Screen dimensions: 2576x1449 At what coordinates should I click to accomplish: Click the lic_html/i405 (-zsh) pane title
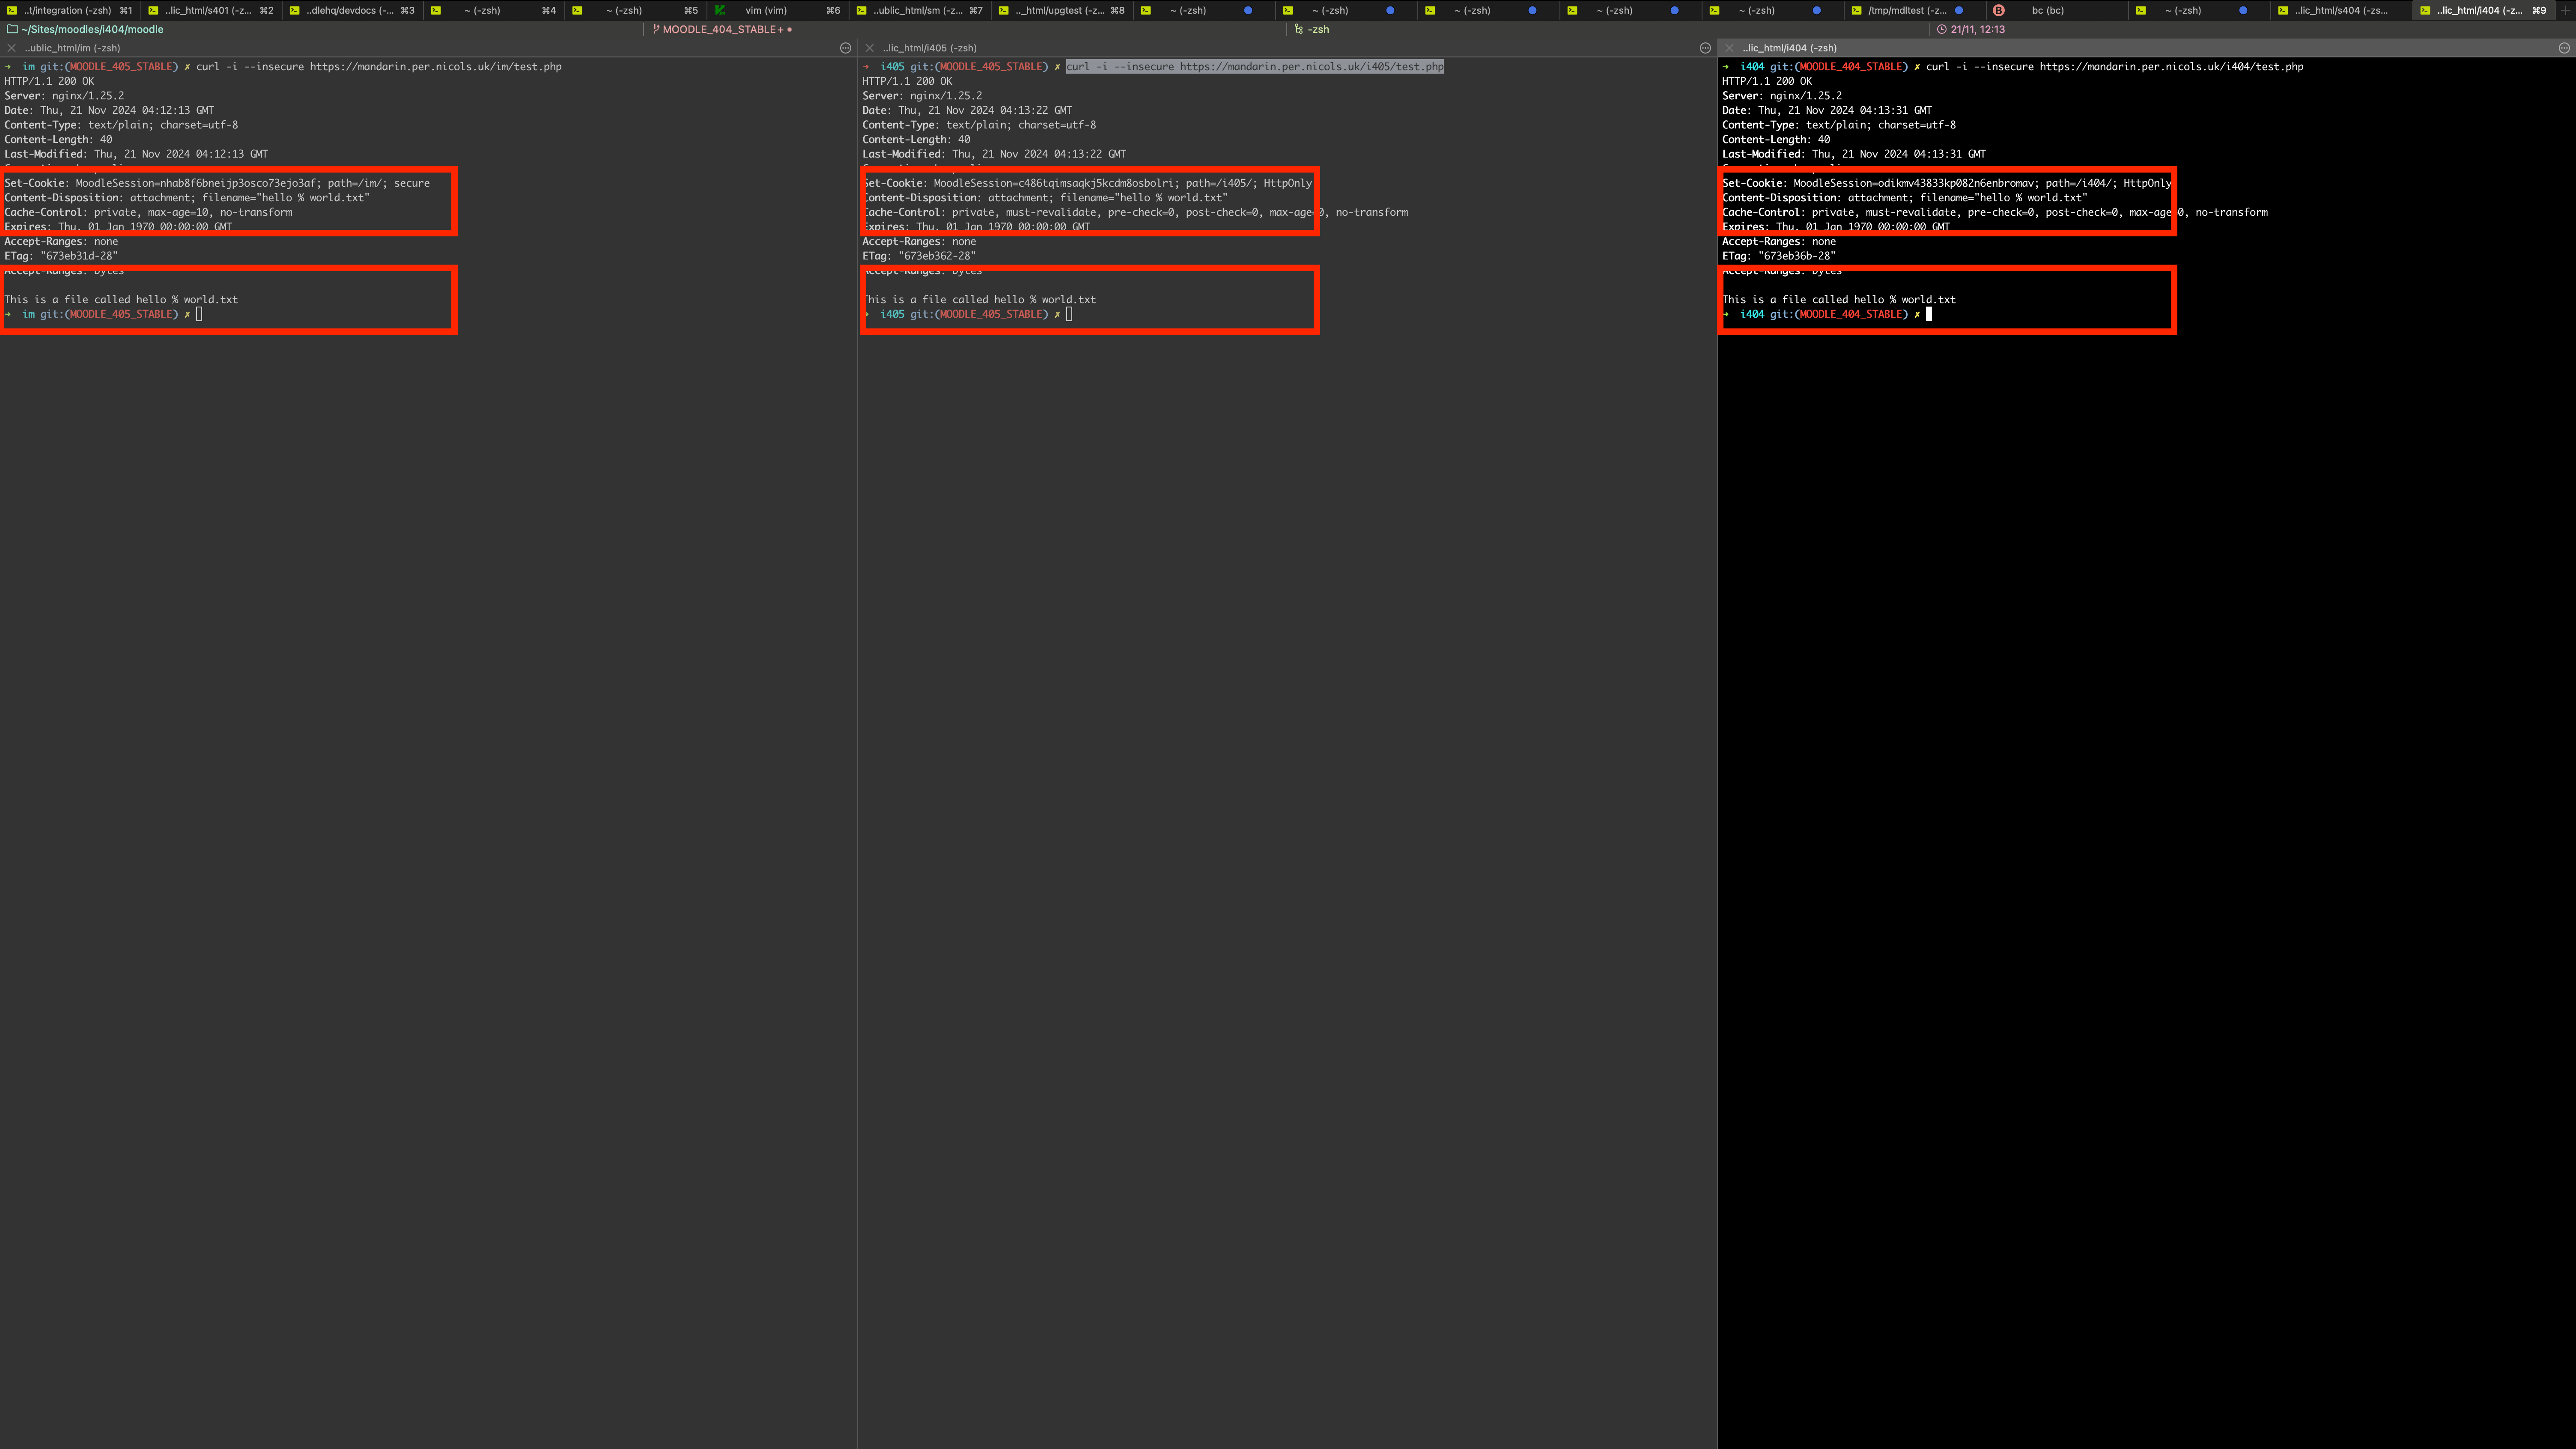pyautogui.click(x=930, y=48)
